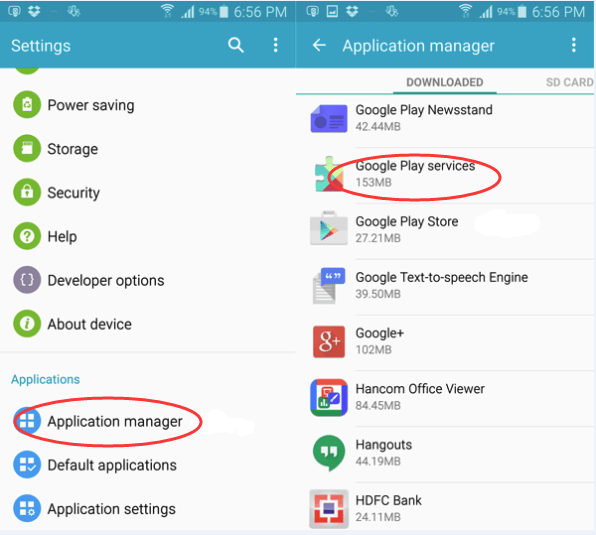Tap Dropbox icon in right status bar
The width and height of the screenshot is (596, 535).
pyautogui.click(x=352, y=11)
